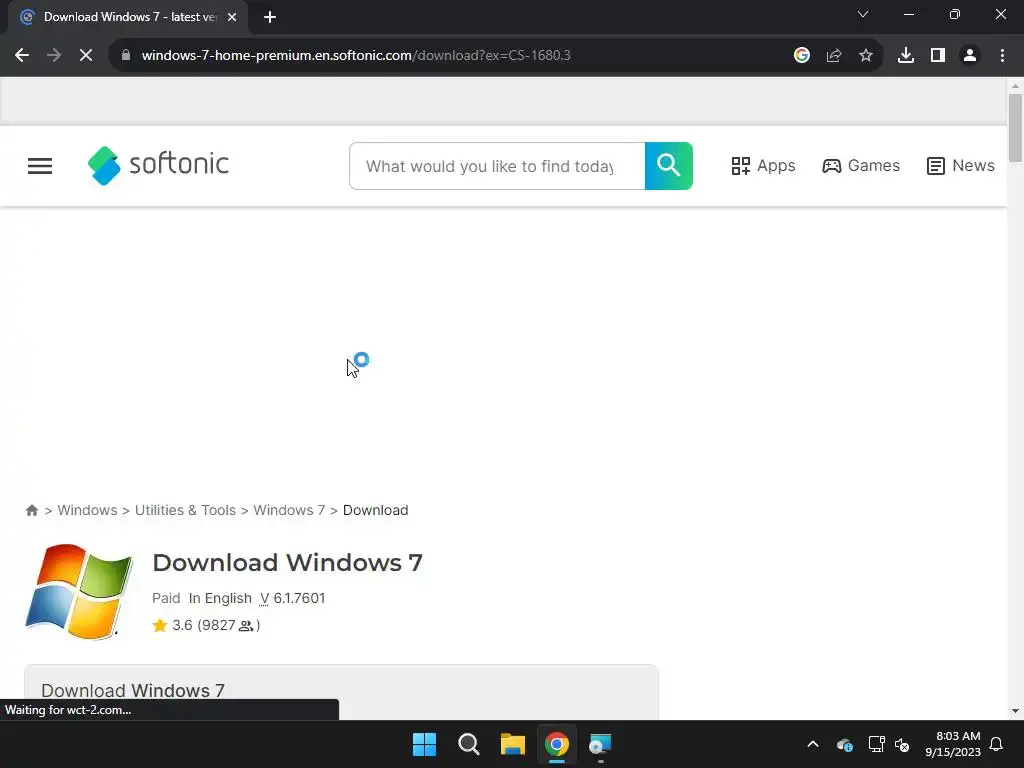Show hidden tray icons chevron
Image resolution: width=1024 pixels, height=768 pixels.
click(x=813, y=744)
